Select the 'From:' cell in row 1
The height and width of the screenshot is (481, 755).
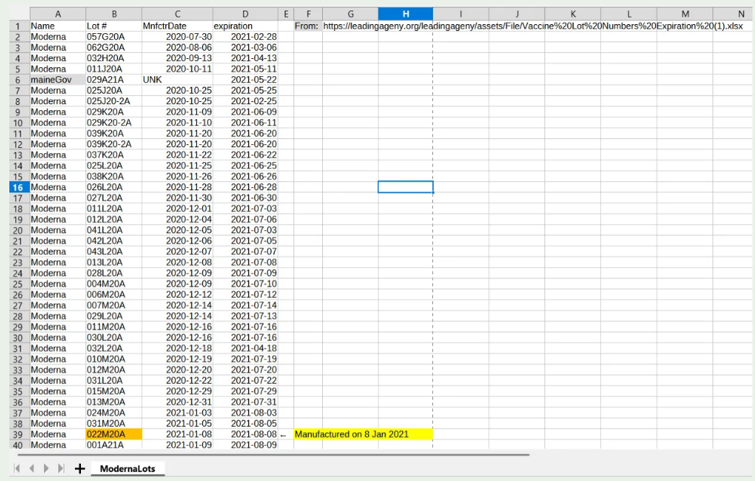pos(307,26)
